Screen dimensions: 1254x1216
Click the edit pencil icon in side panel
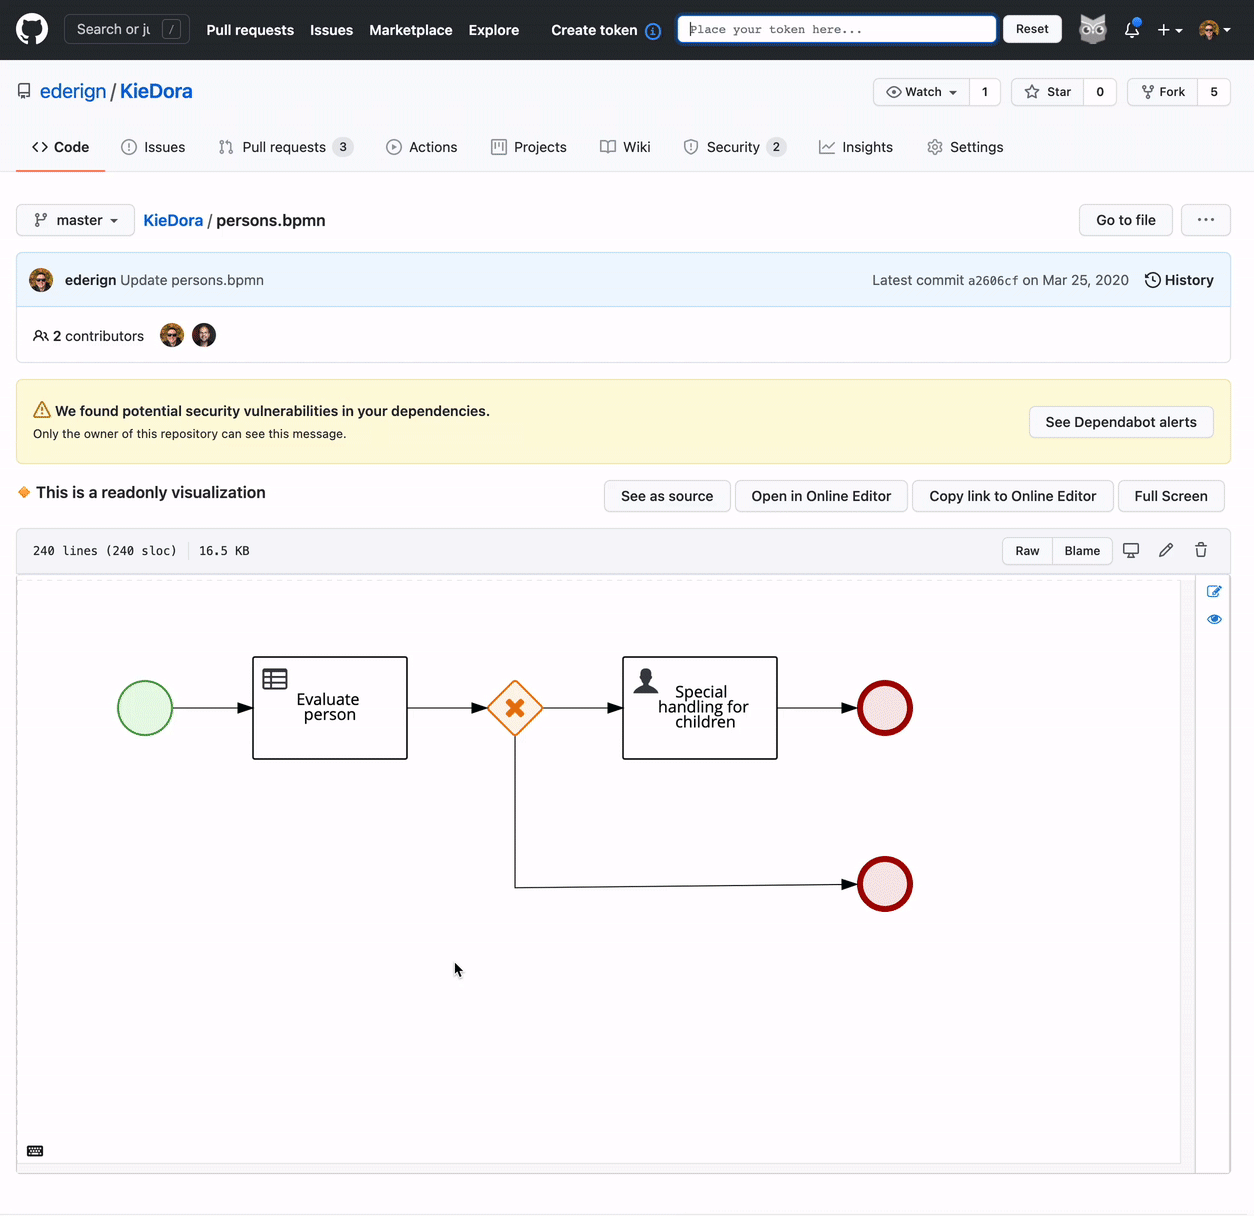click(x=1214, y=591)
